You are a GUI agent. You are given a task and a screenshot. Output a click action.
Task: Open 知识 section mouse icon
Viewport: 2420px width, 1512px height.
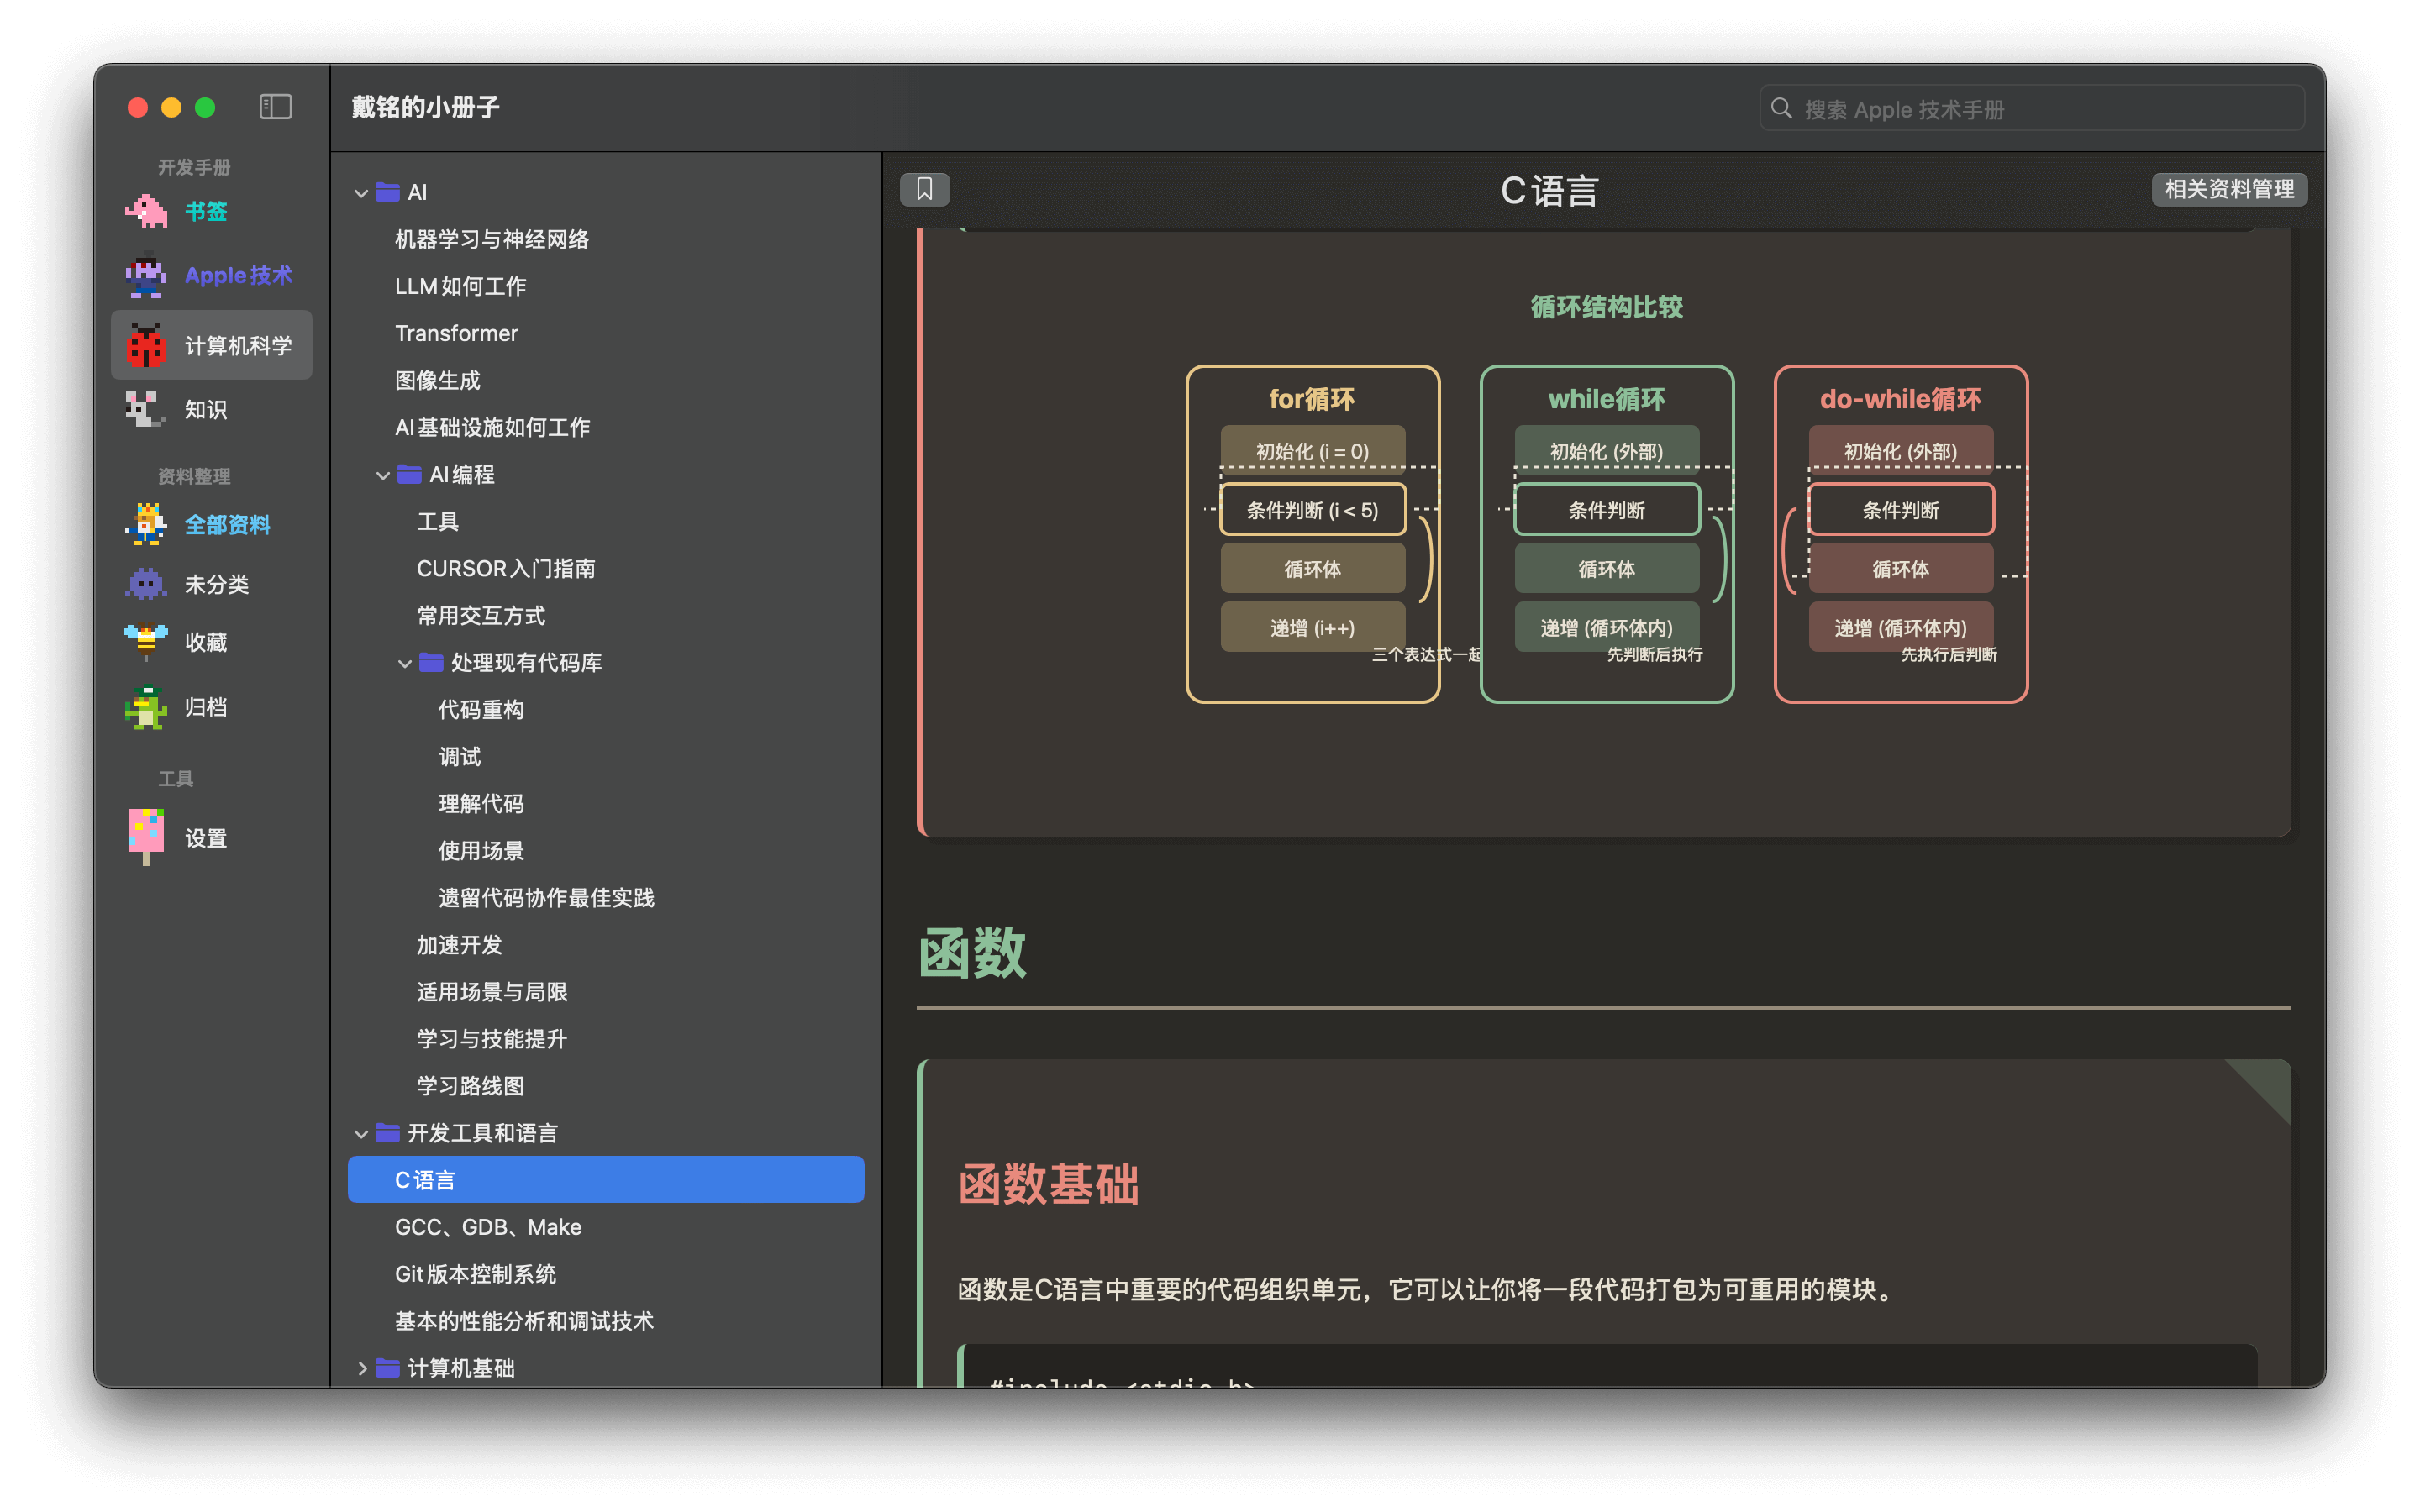coord(146,409)
